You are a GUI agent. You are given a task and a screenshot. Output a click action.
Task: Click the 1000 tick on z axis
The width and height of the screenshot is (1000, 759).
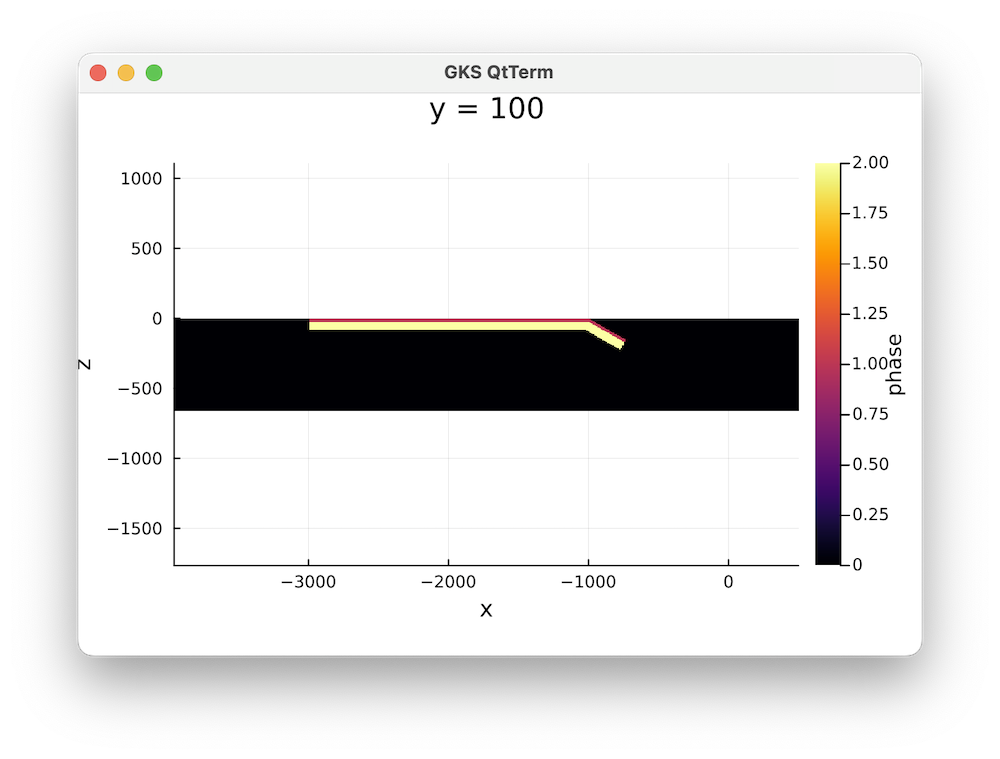pos(140,178)
